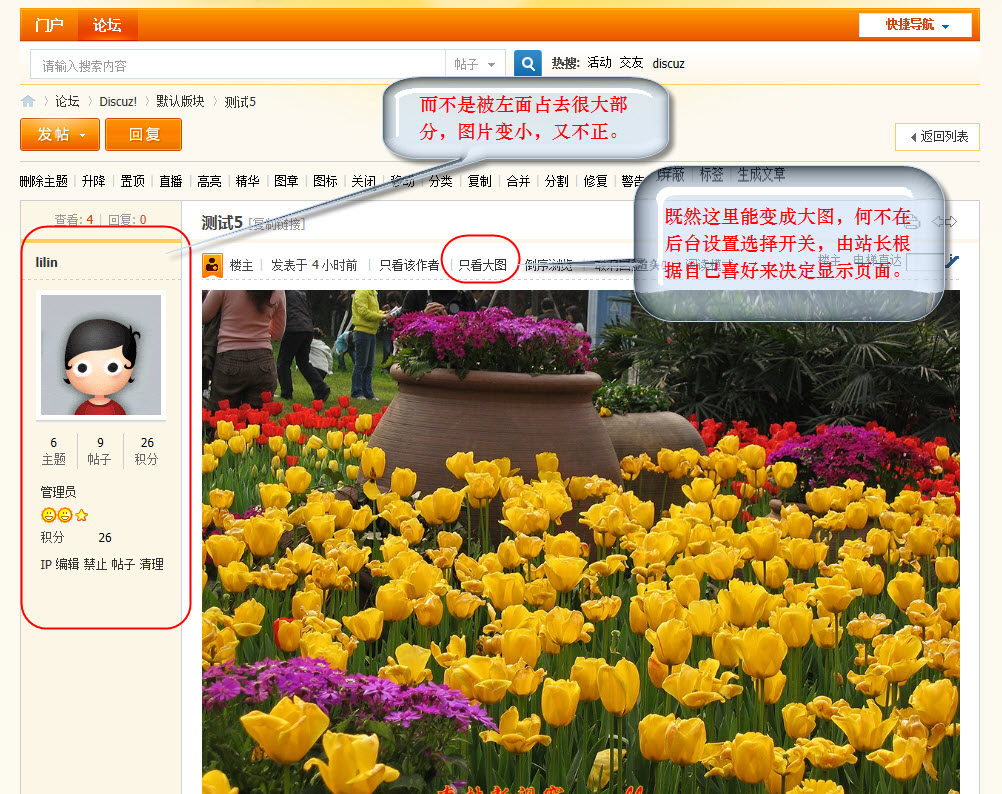
Task: Click 测试5 in the breadcrumb
Action: 240,102
